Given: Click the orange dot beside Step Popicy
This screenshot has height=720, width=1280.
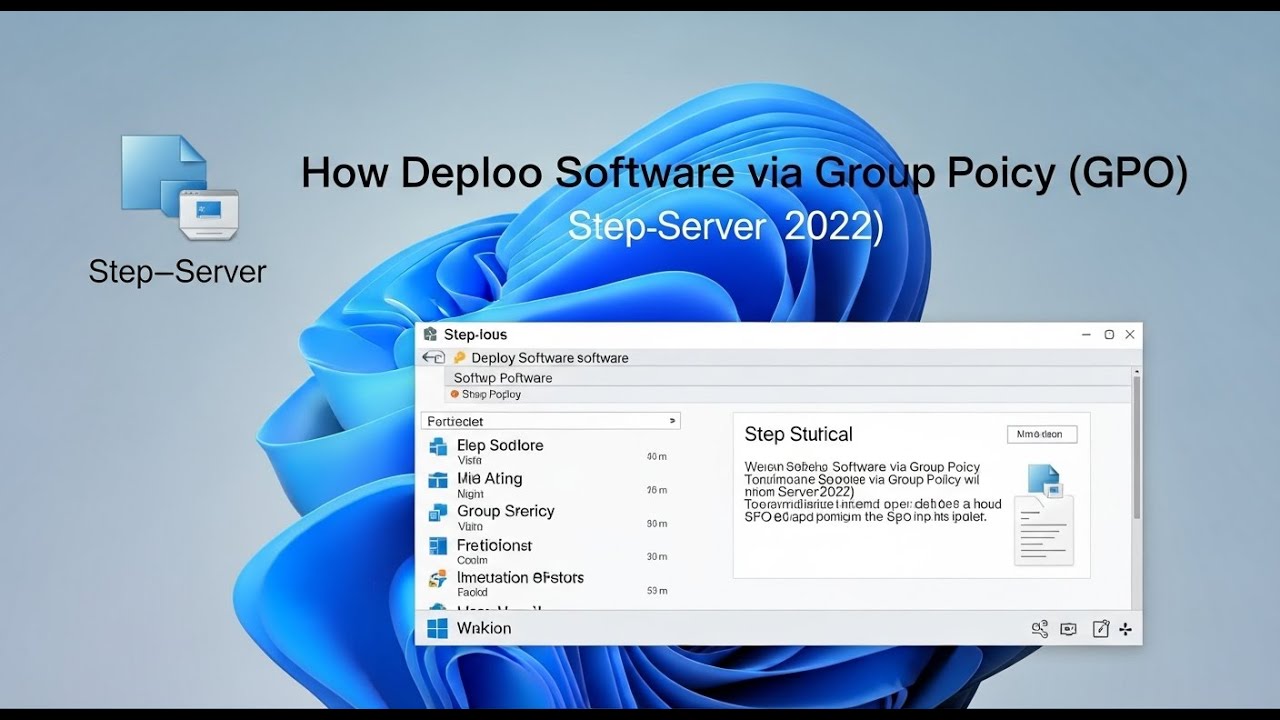Looking at the screenshot, I should pyautogui.click(x=455, y=394).
